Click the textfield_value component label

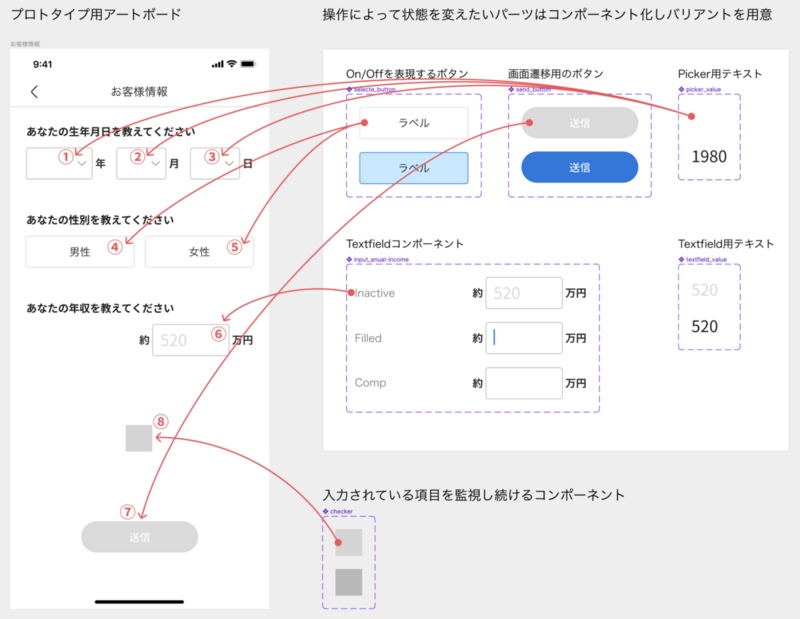[703, 259]
